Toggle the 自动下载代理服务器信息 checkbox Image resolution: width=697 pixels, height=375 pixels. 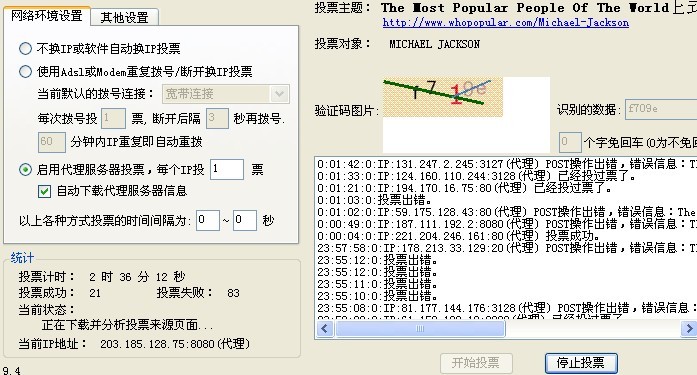coord(44,191)
